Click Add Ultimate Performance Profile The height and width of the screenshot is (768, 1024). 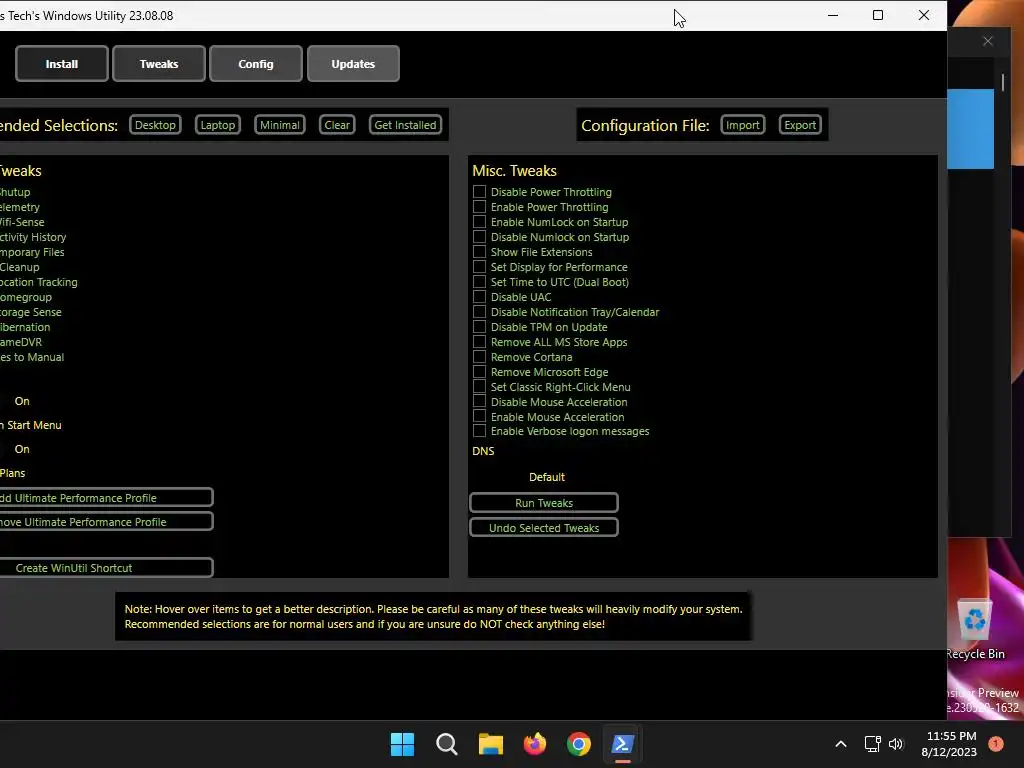pos(104,498)
